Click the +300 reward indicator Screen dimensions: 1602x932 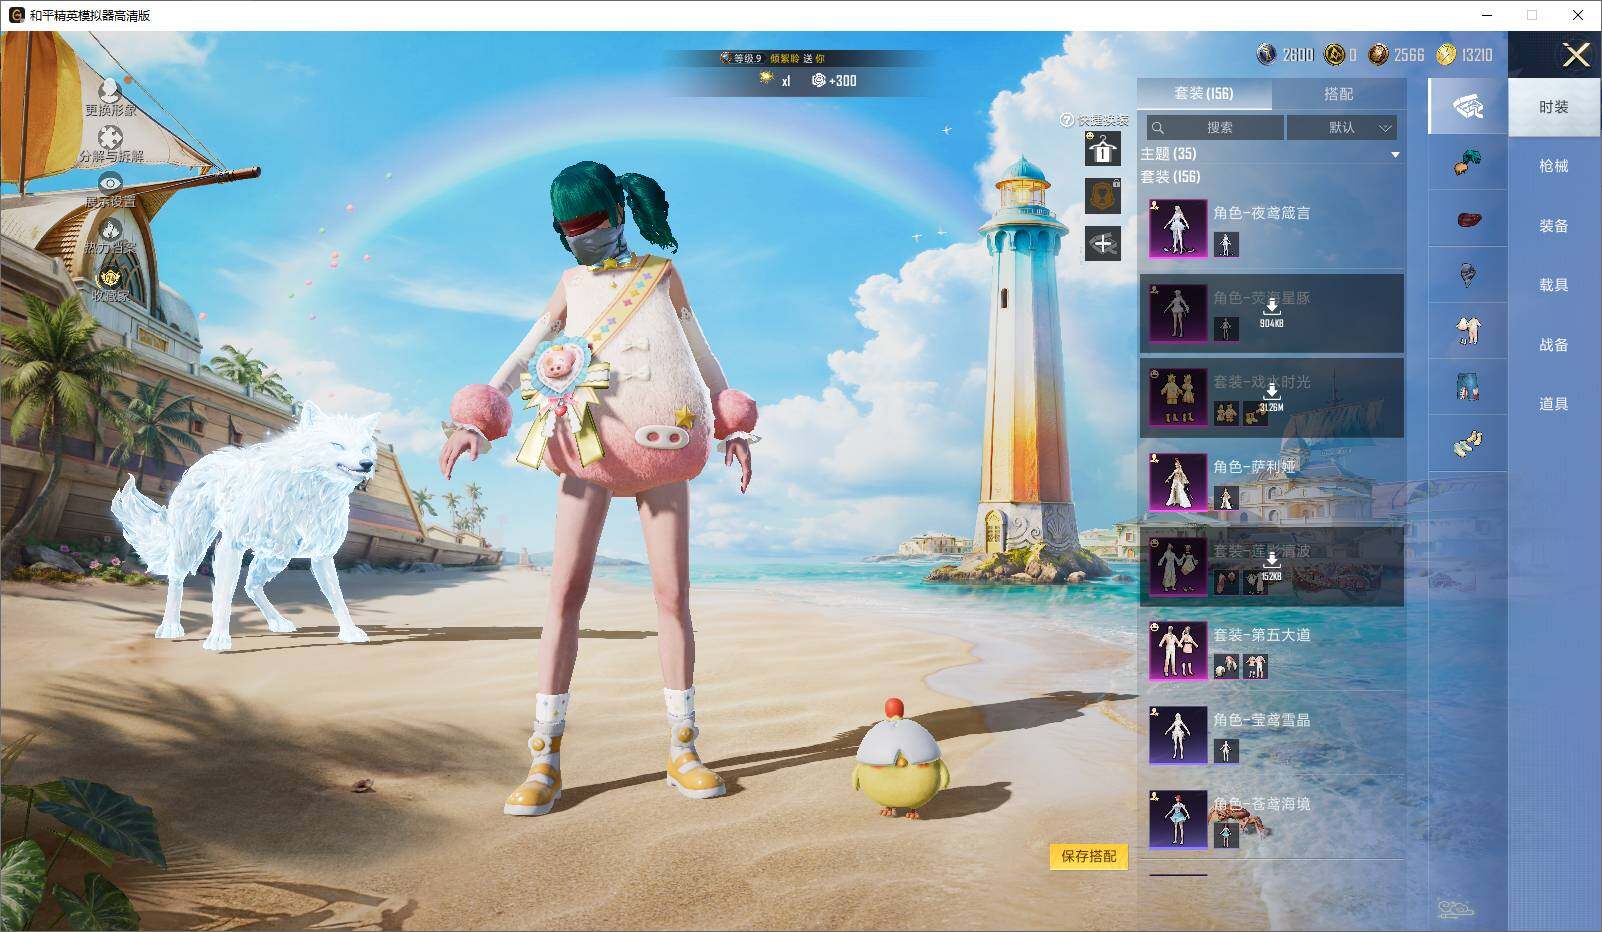(834, 81)
